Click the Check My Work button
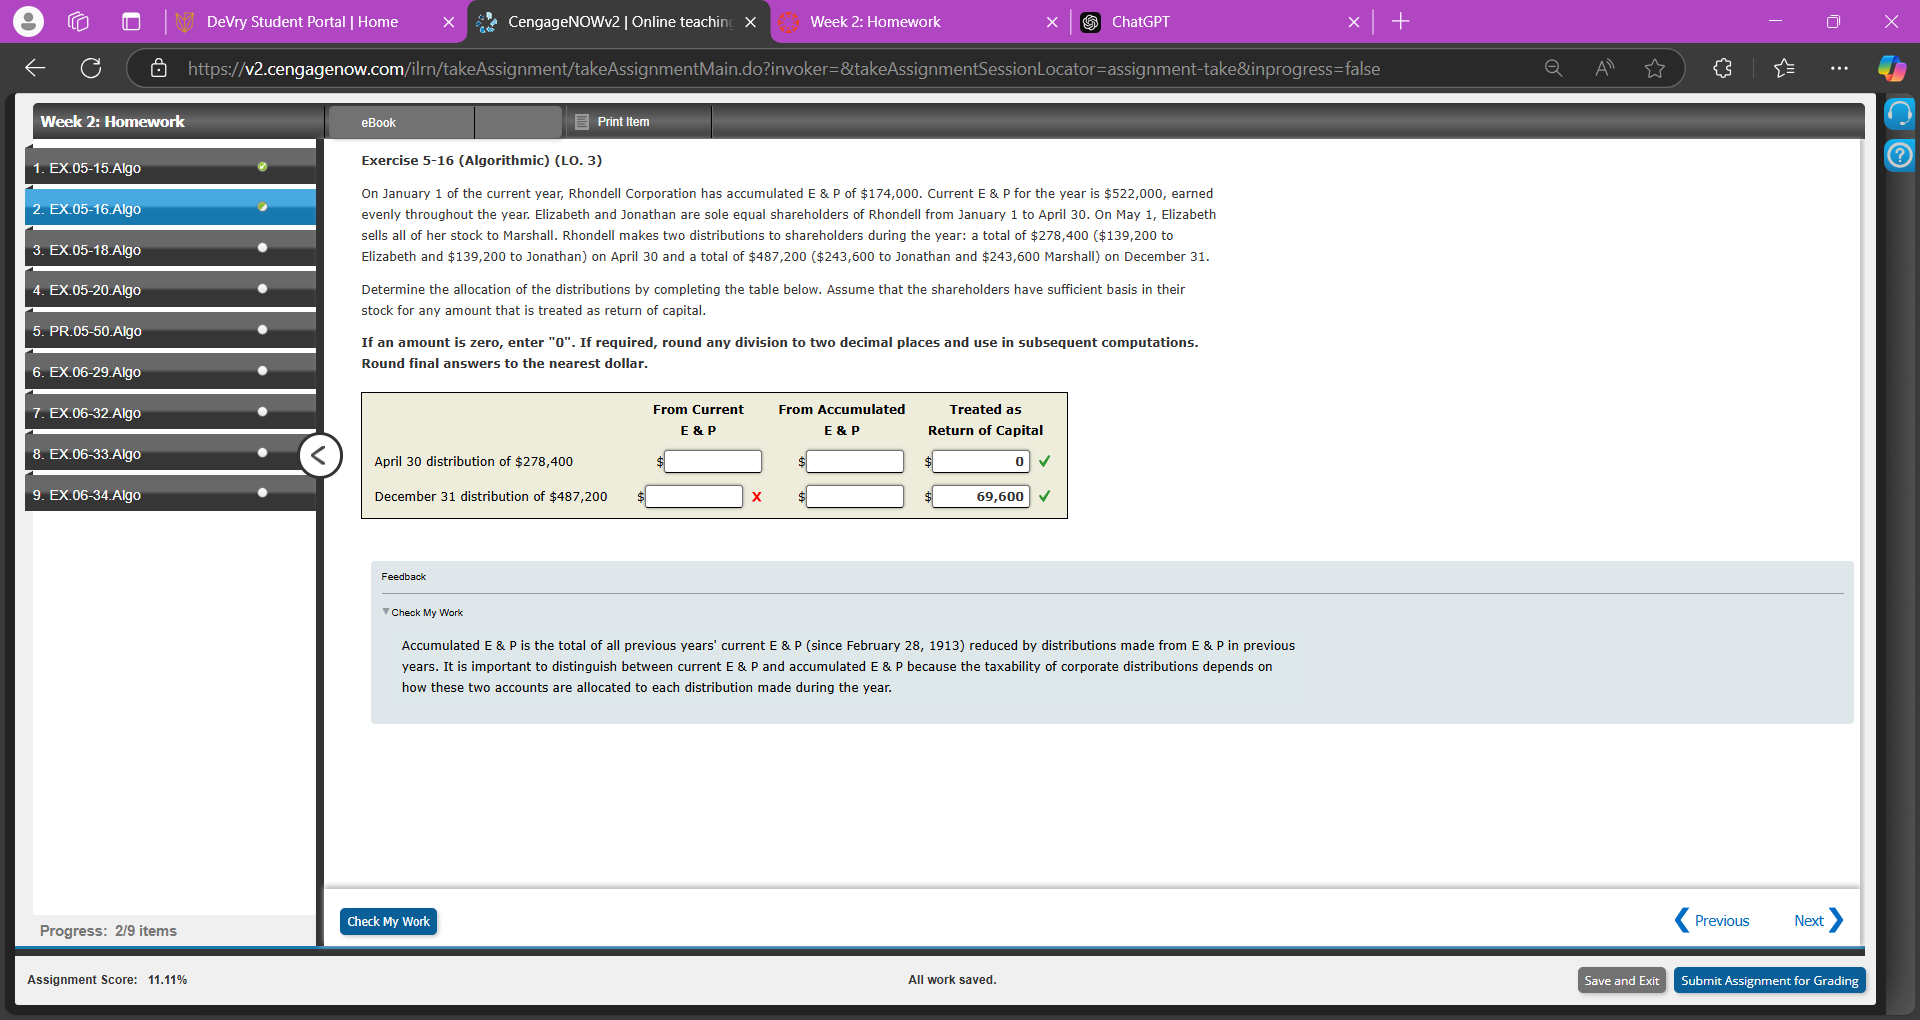 (x=388, y=921)
